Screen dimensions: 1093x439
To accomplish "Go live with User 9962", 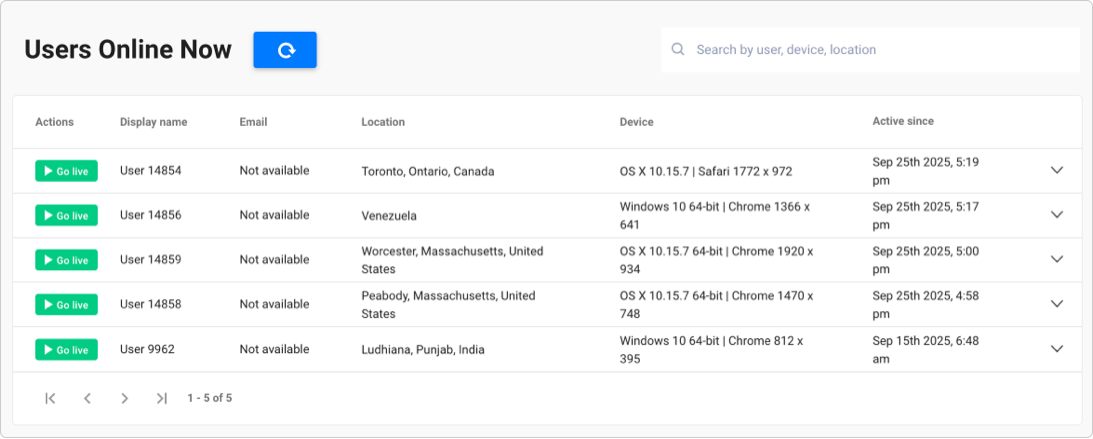I will (x=66, y=349).
